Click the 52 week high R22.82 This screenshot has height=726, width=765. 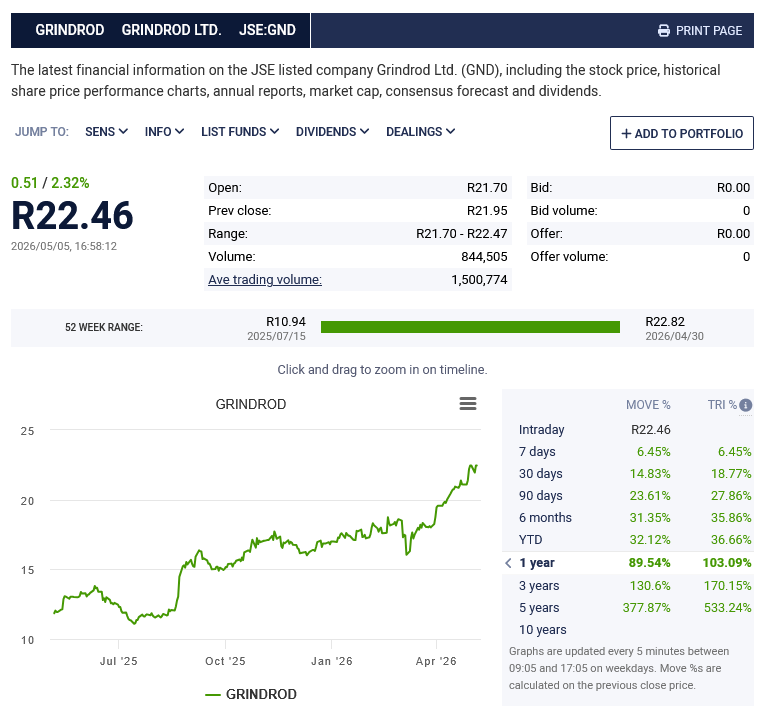pos(665,322)
